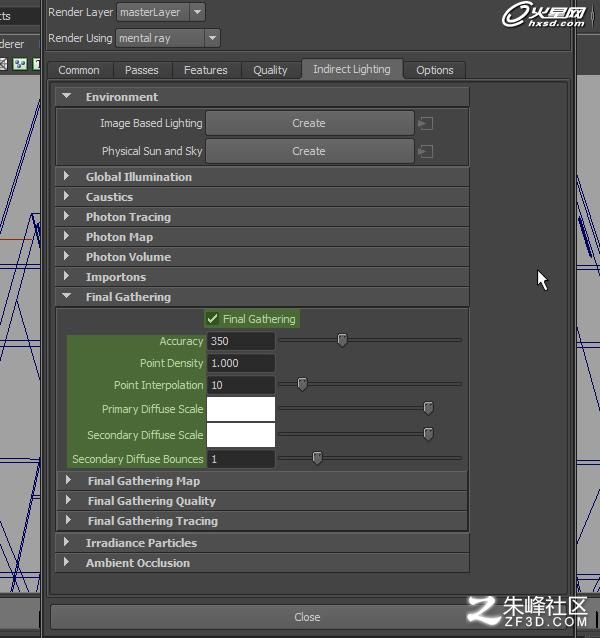Click the Accuracy value field
The width and height of the screenshot is (600, 638).
tap(241, 341)
